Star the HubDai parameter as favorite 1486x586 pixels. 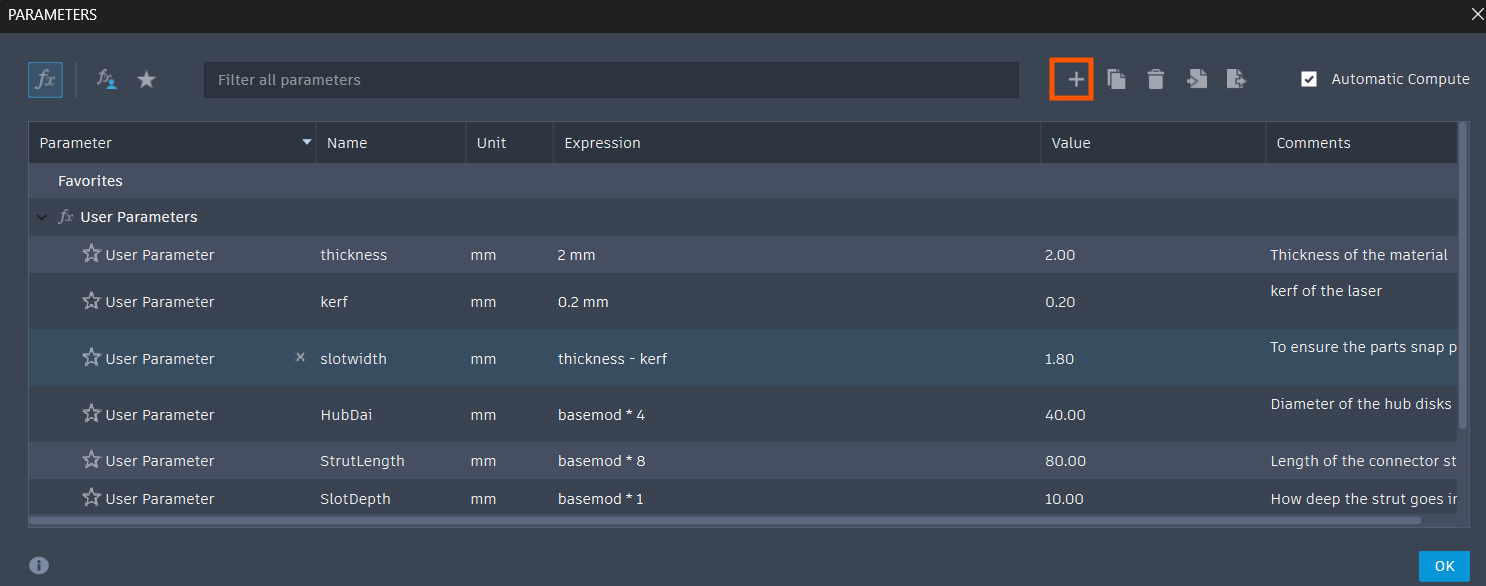pyautogui.click(x=92, y=414)
